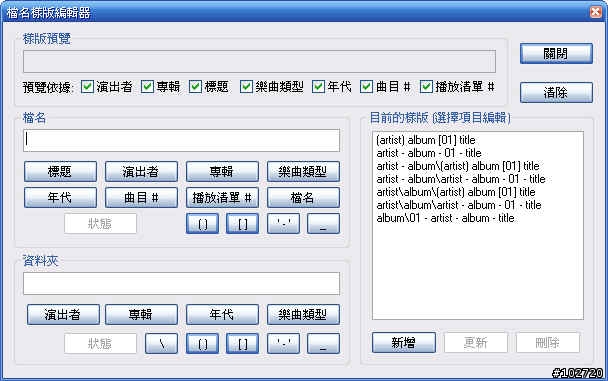Click the 狀態 button in folder section
The image size is (608, 381).
click(100, 343)
